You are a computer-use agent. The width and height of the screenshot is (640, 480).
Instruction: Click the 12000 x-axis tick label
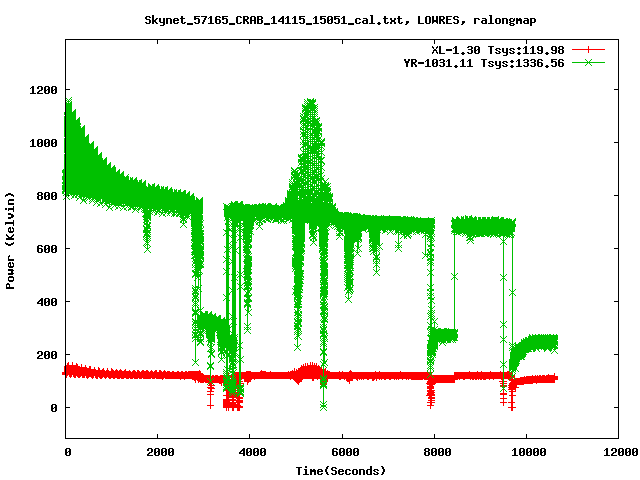(621, 452)
